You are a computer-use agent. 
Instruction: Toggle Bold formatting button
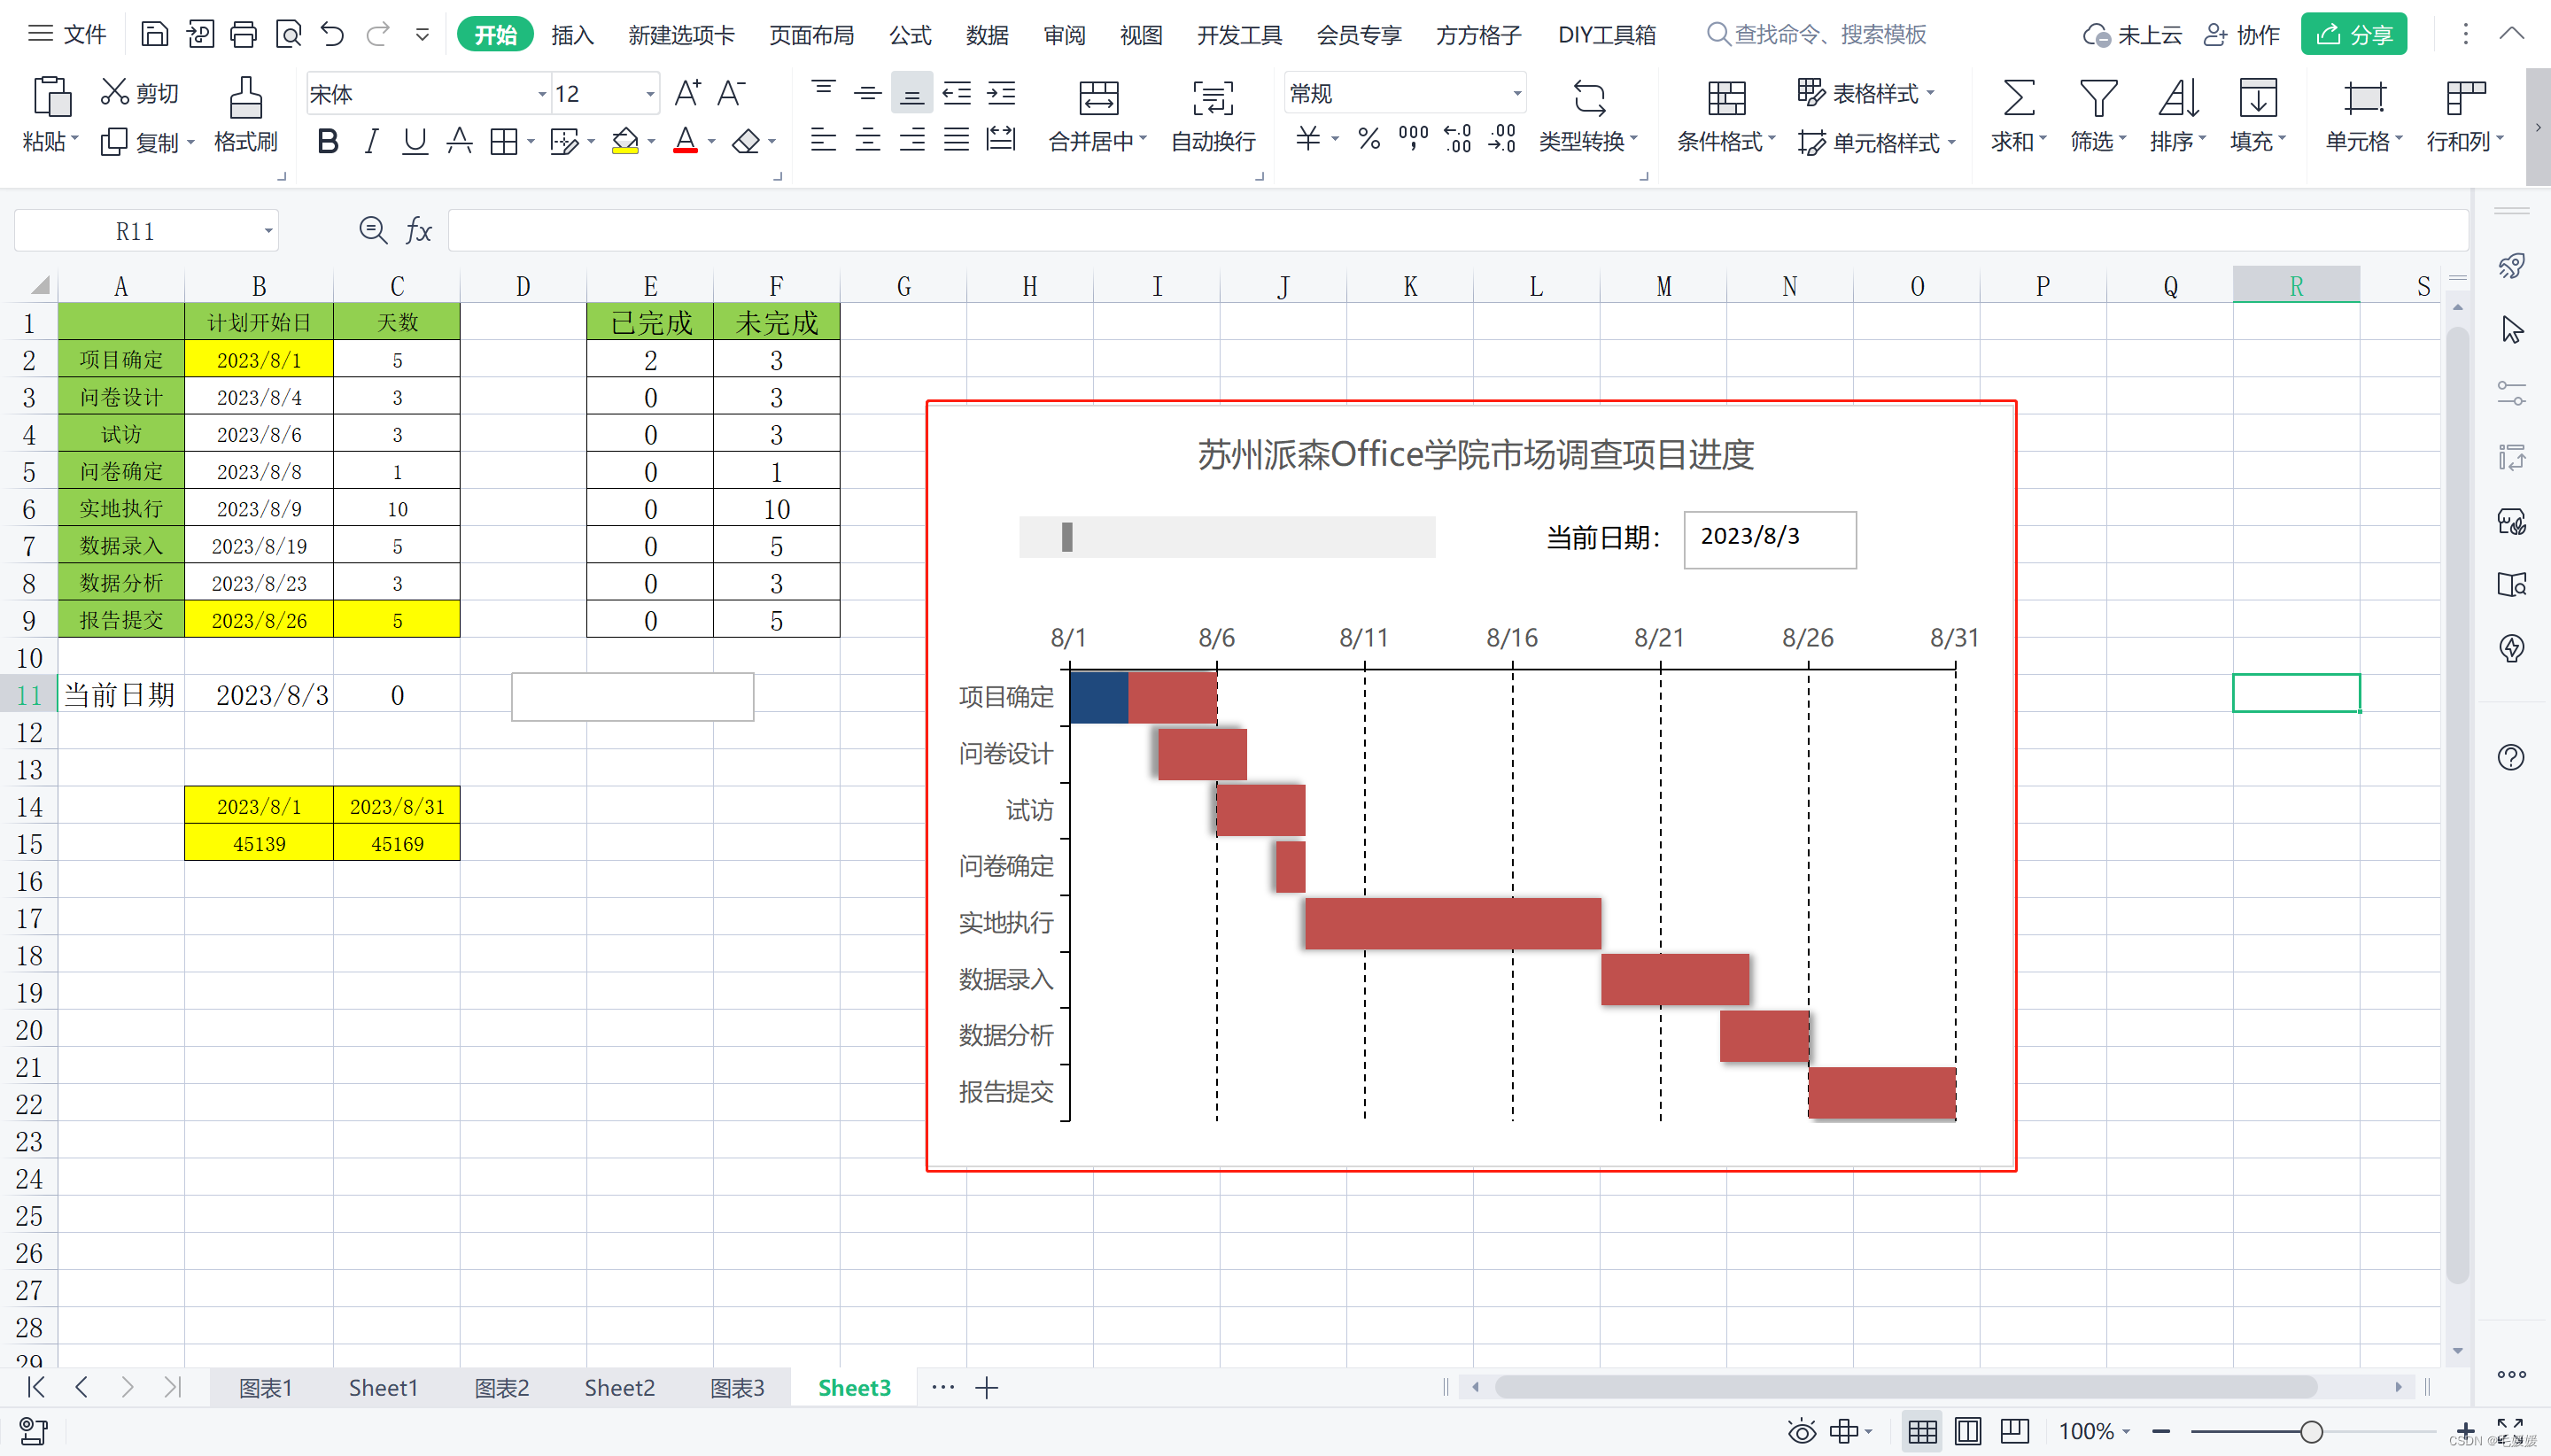pyautogui.click(x=327, y=142)
